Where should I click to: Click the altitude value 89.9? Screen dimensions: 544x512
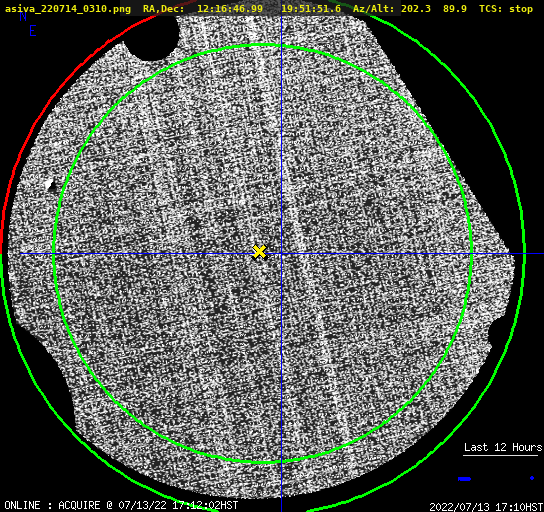(x=455, y=9)
